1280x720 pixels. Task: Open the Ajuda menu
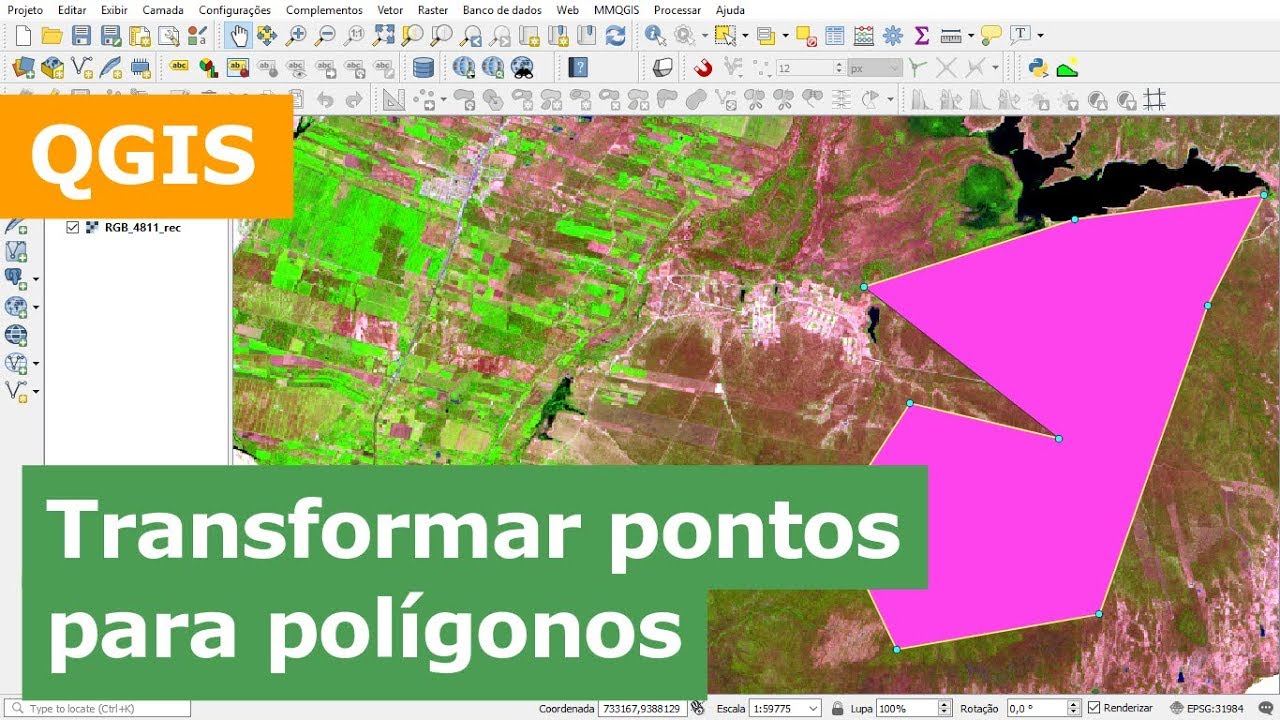coord(730,10)
